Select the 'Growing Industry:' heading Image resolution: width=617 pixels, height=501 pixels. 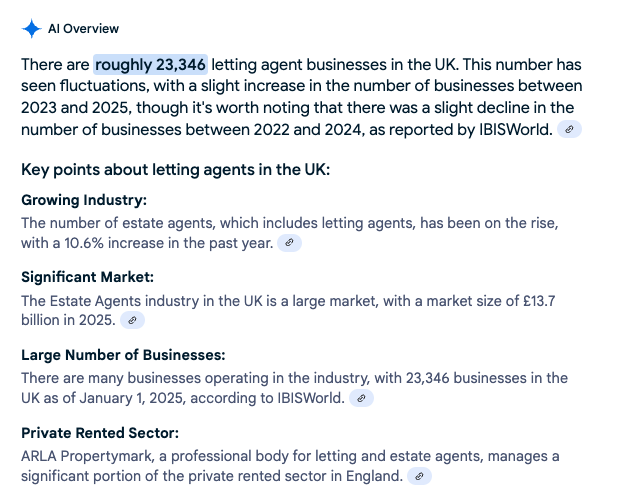84,200
